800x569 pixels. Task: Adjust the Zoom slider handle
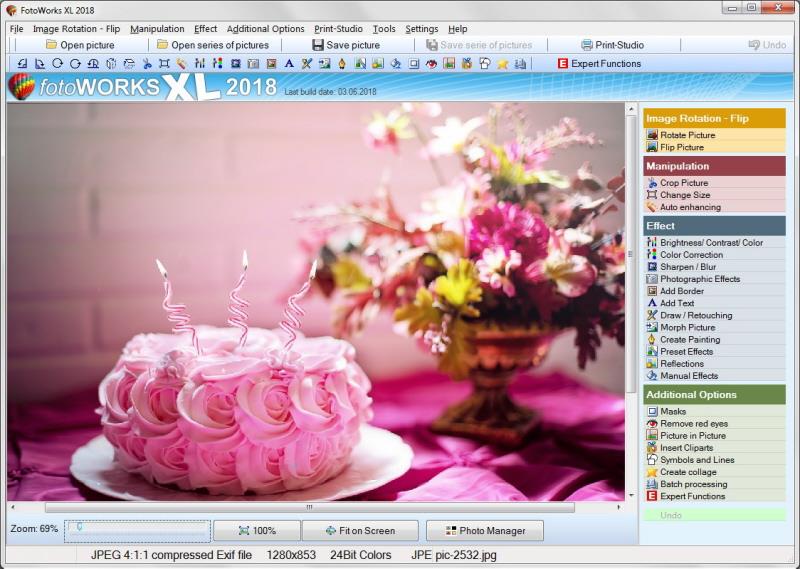click(79, 527)
